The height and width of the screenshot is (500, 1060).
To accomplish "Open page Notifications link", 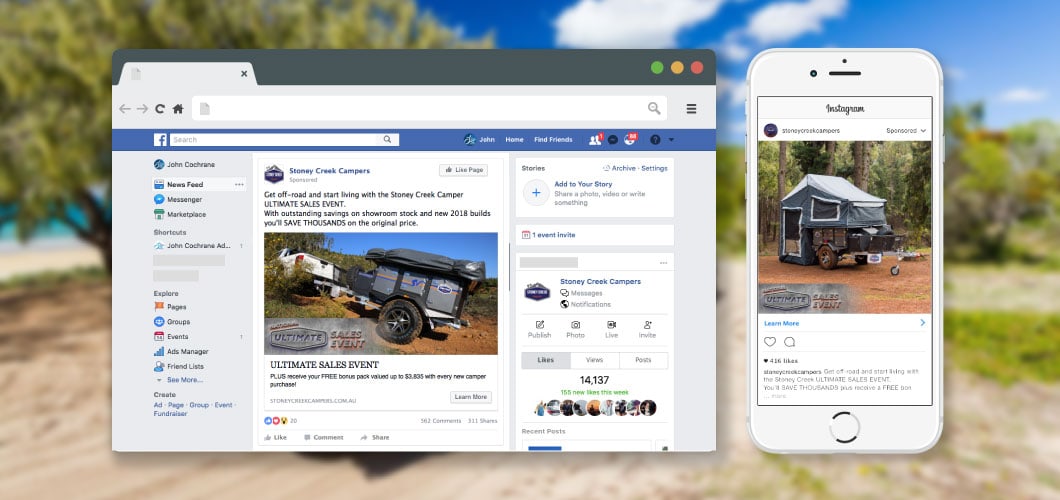I will tap(585, 304).
